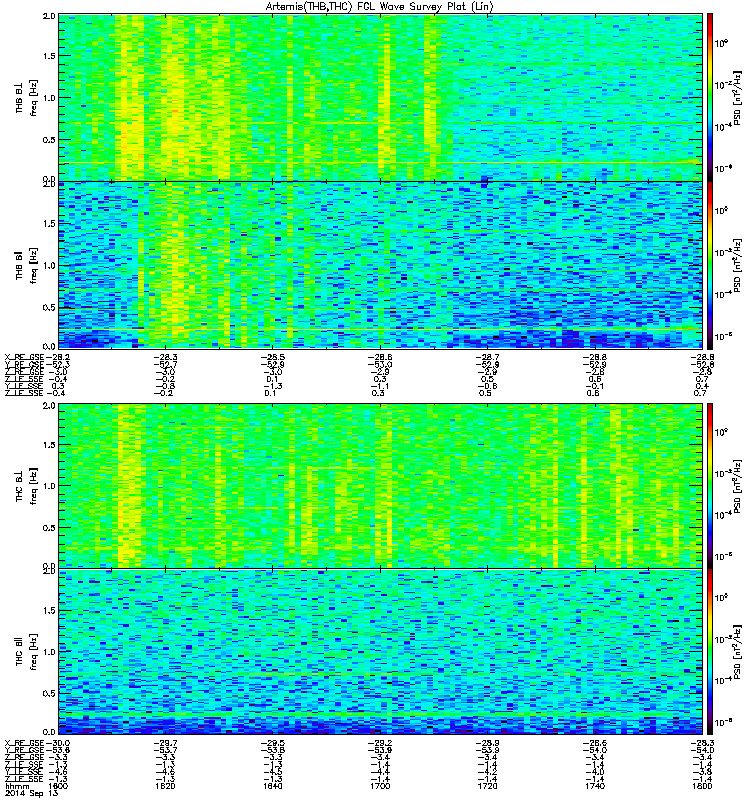Click the 1620 time tick label
The height and width of the screenshot is (800, 750).
tap(165, 786)
